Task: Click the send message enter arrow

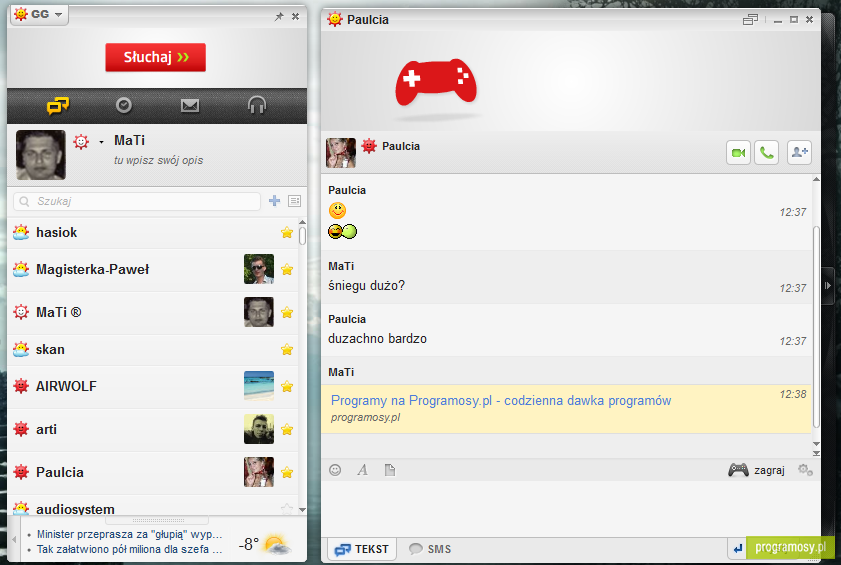Action: pos(738,548)
